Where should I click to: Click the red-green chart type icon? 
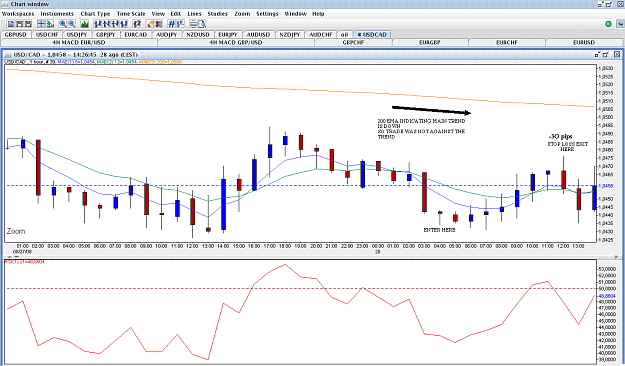pos(85,24)
